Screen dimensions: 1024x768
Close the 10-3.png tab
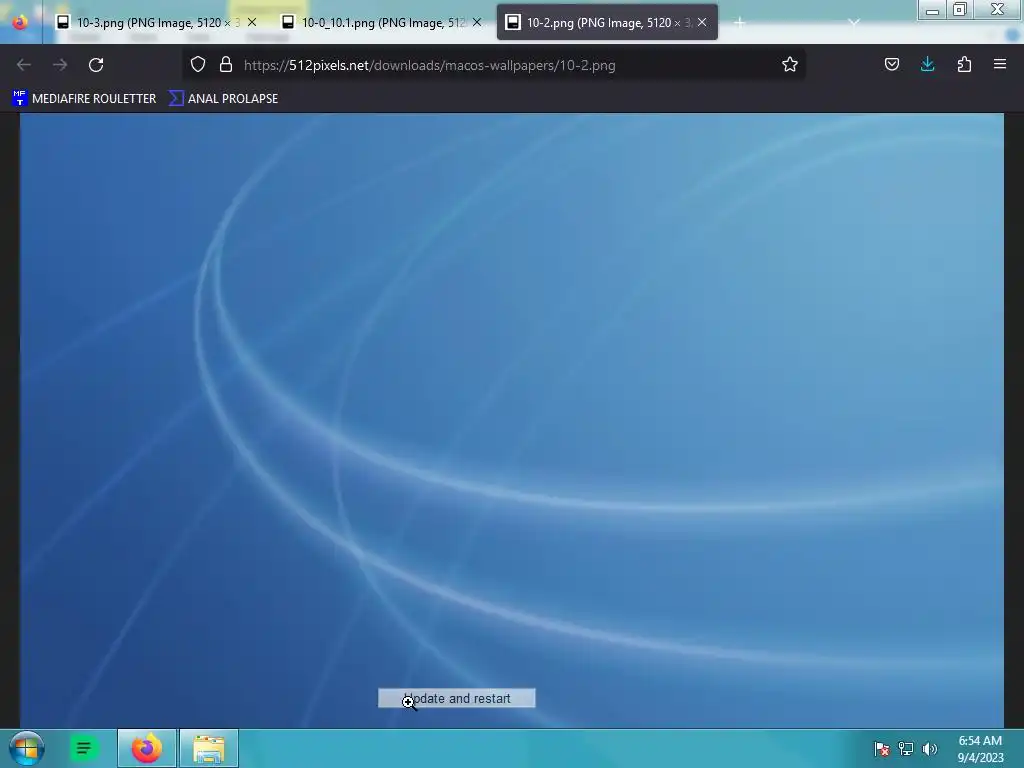[252, 22]
